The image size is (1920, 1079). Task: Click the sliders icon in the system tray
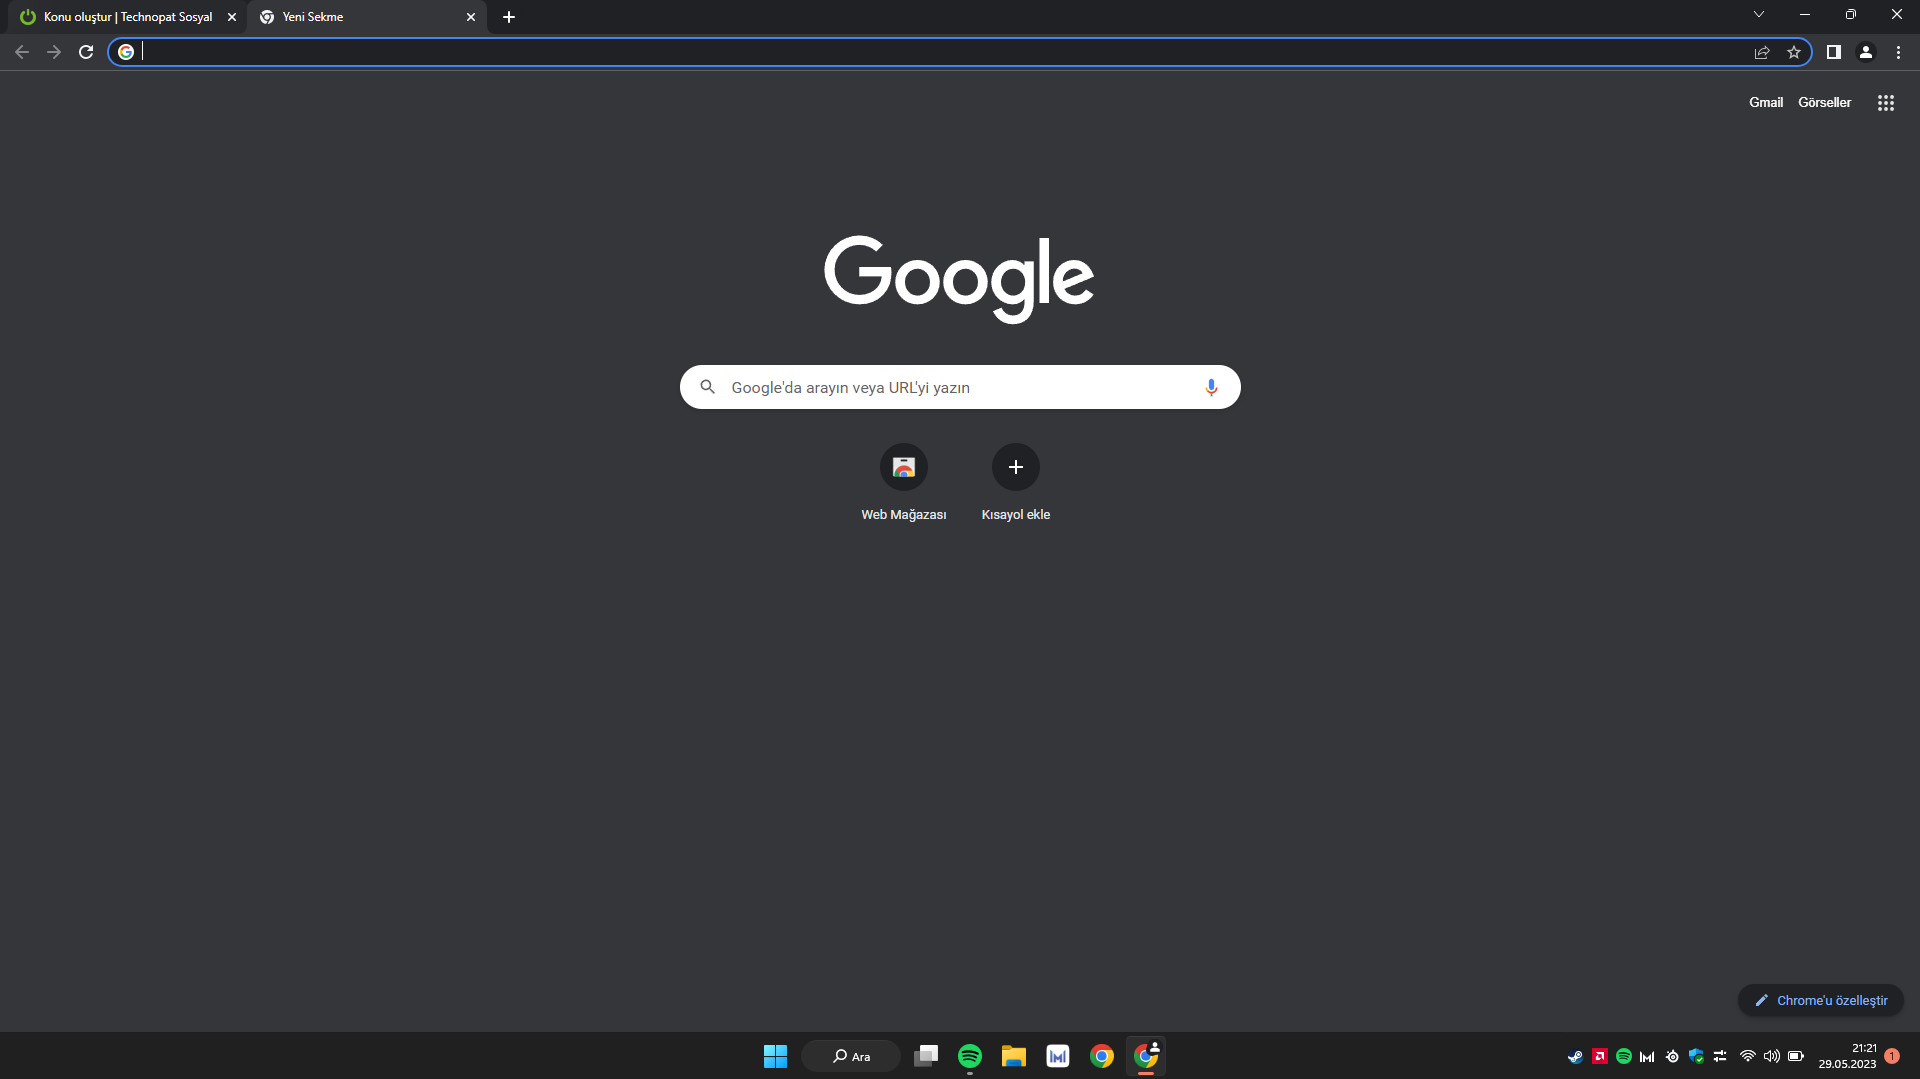1720,1056
